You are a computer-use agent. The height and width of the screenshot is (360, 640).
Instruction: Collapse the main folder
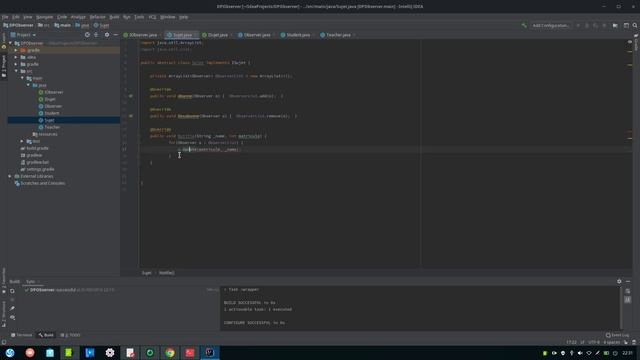[22, 78]
